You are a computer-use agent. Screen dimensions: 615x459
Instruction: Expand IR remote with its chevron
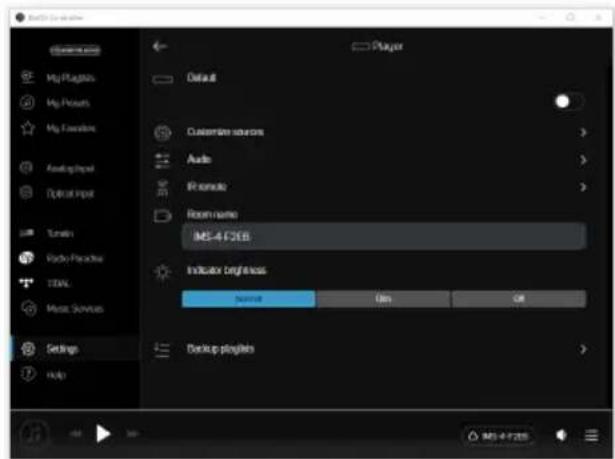coord(582,187)
